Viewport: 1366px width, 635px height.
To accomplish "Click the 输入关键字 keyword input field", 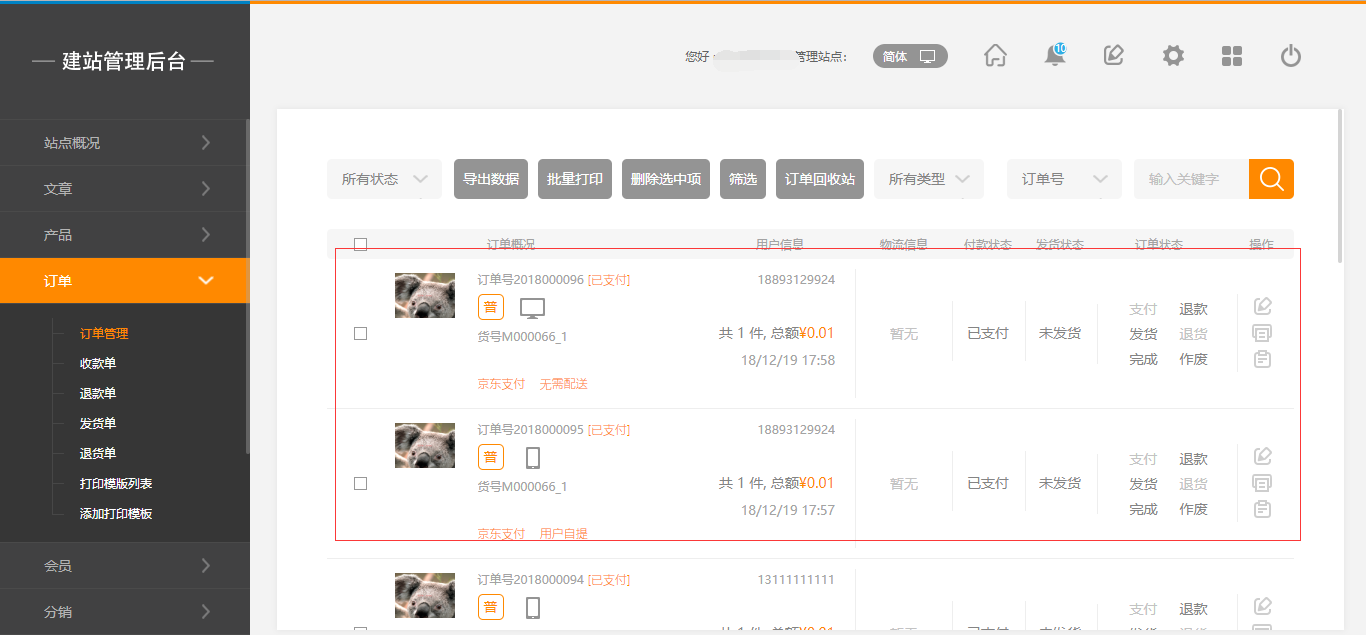I will pos(1190,179).
